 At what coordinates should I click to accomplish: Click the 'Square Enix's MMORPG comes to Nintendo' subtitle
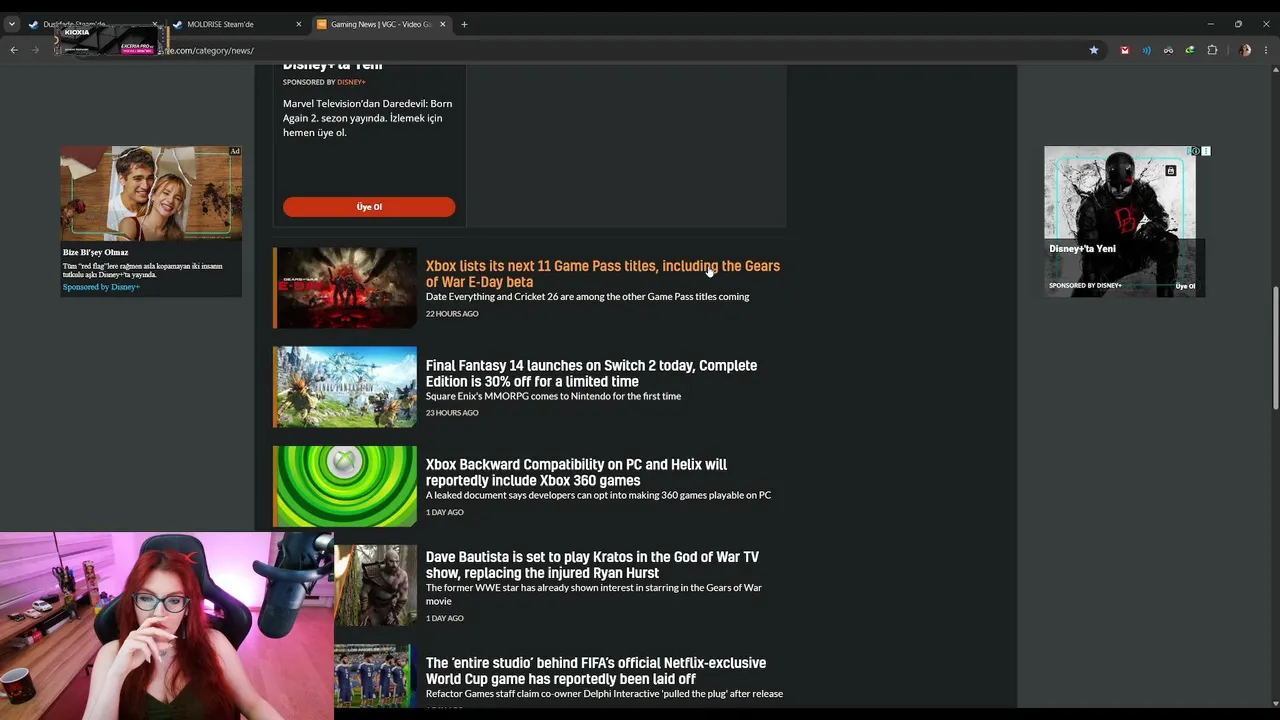(553, 396)
